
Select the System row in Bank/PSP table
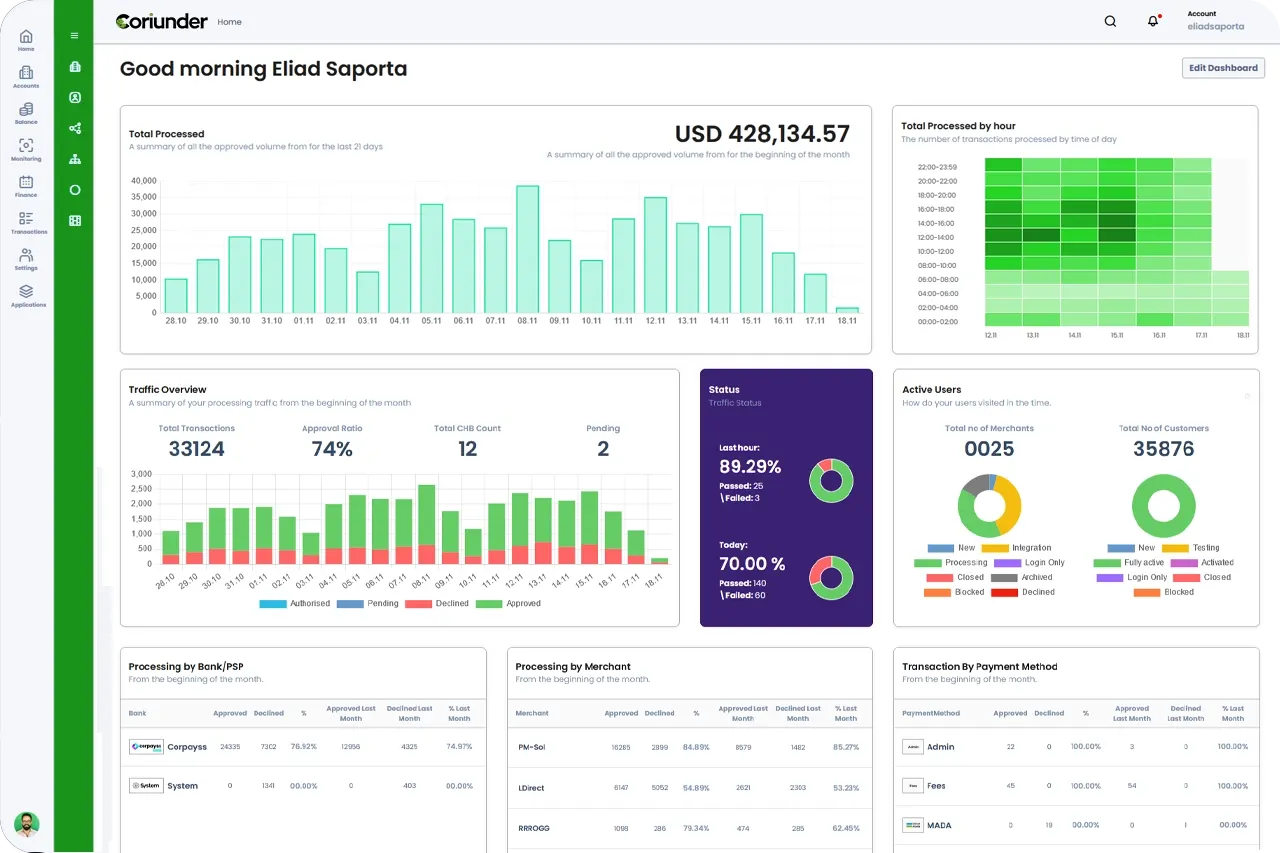(x=303, y=786)
